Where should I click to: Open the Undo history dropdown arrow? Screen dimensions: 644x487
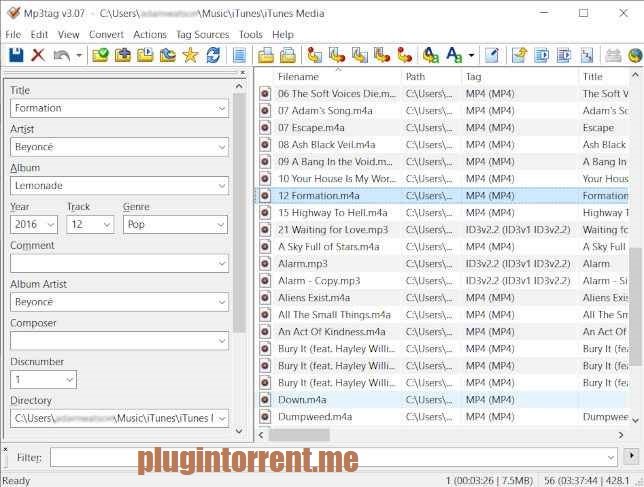click(x=79, y=55)
